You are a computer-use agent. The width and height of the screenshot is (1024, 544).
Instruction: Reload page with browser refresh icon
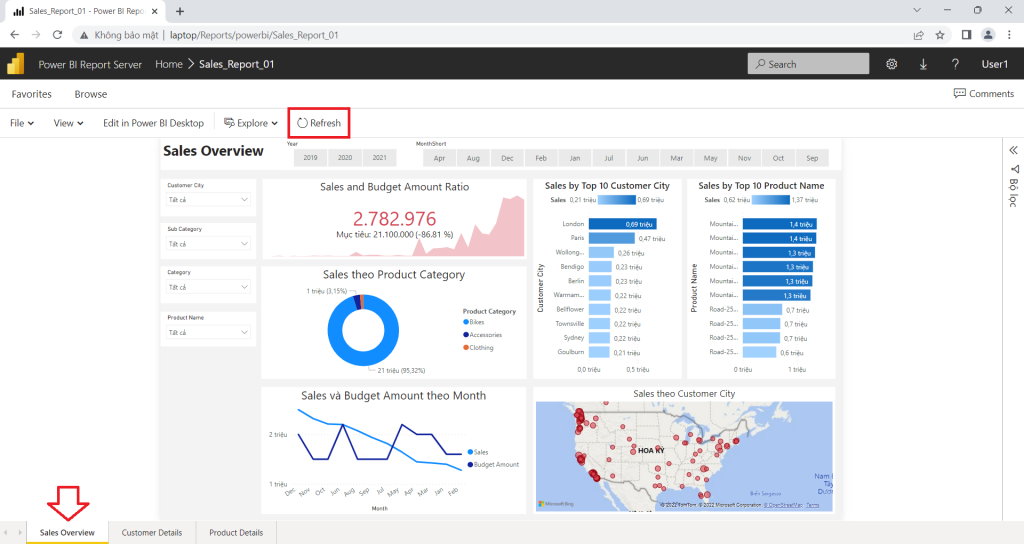coord(57,35)
